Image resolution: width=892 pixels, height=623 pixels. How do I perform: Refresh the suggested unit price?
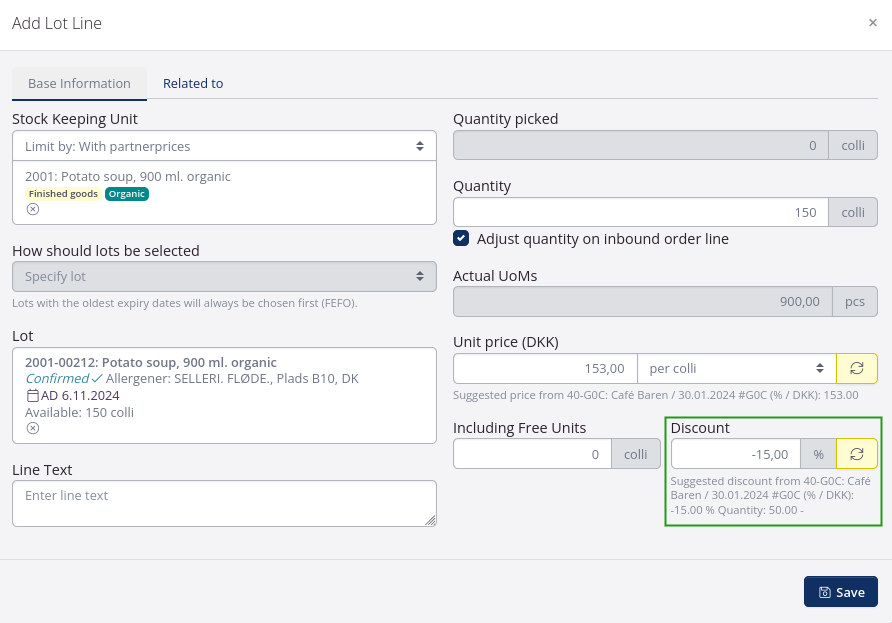click(x=856, y=369)
